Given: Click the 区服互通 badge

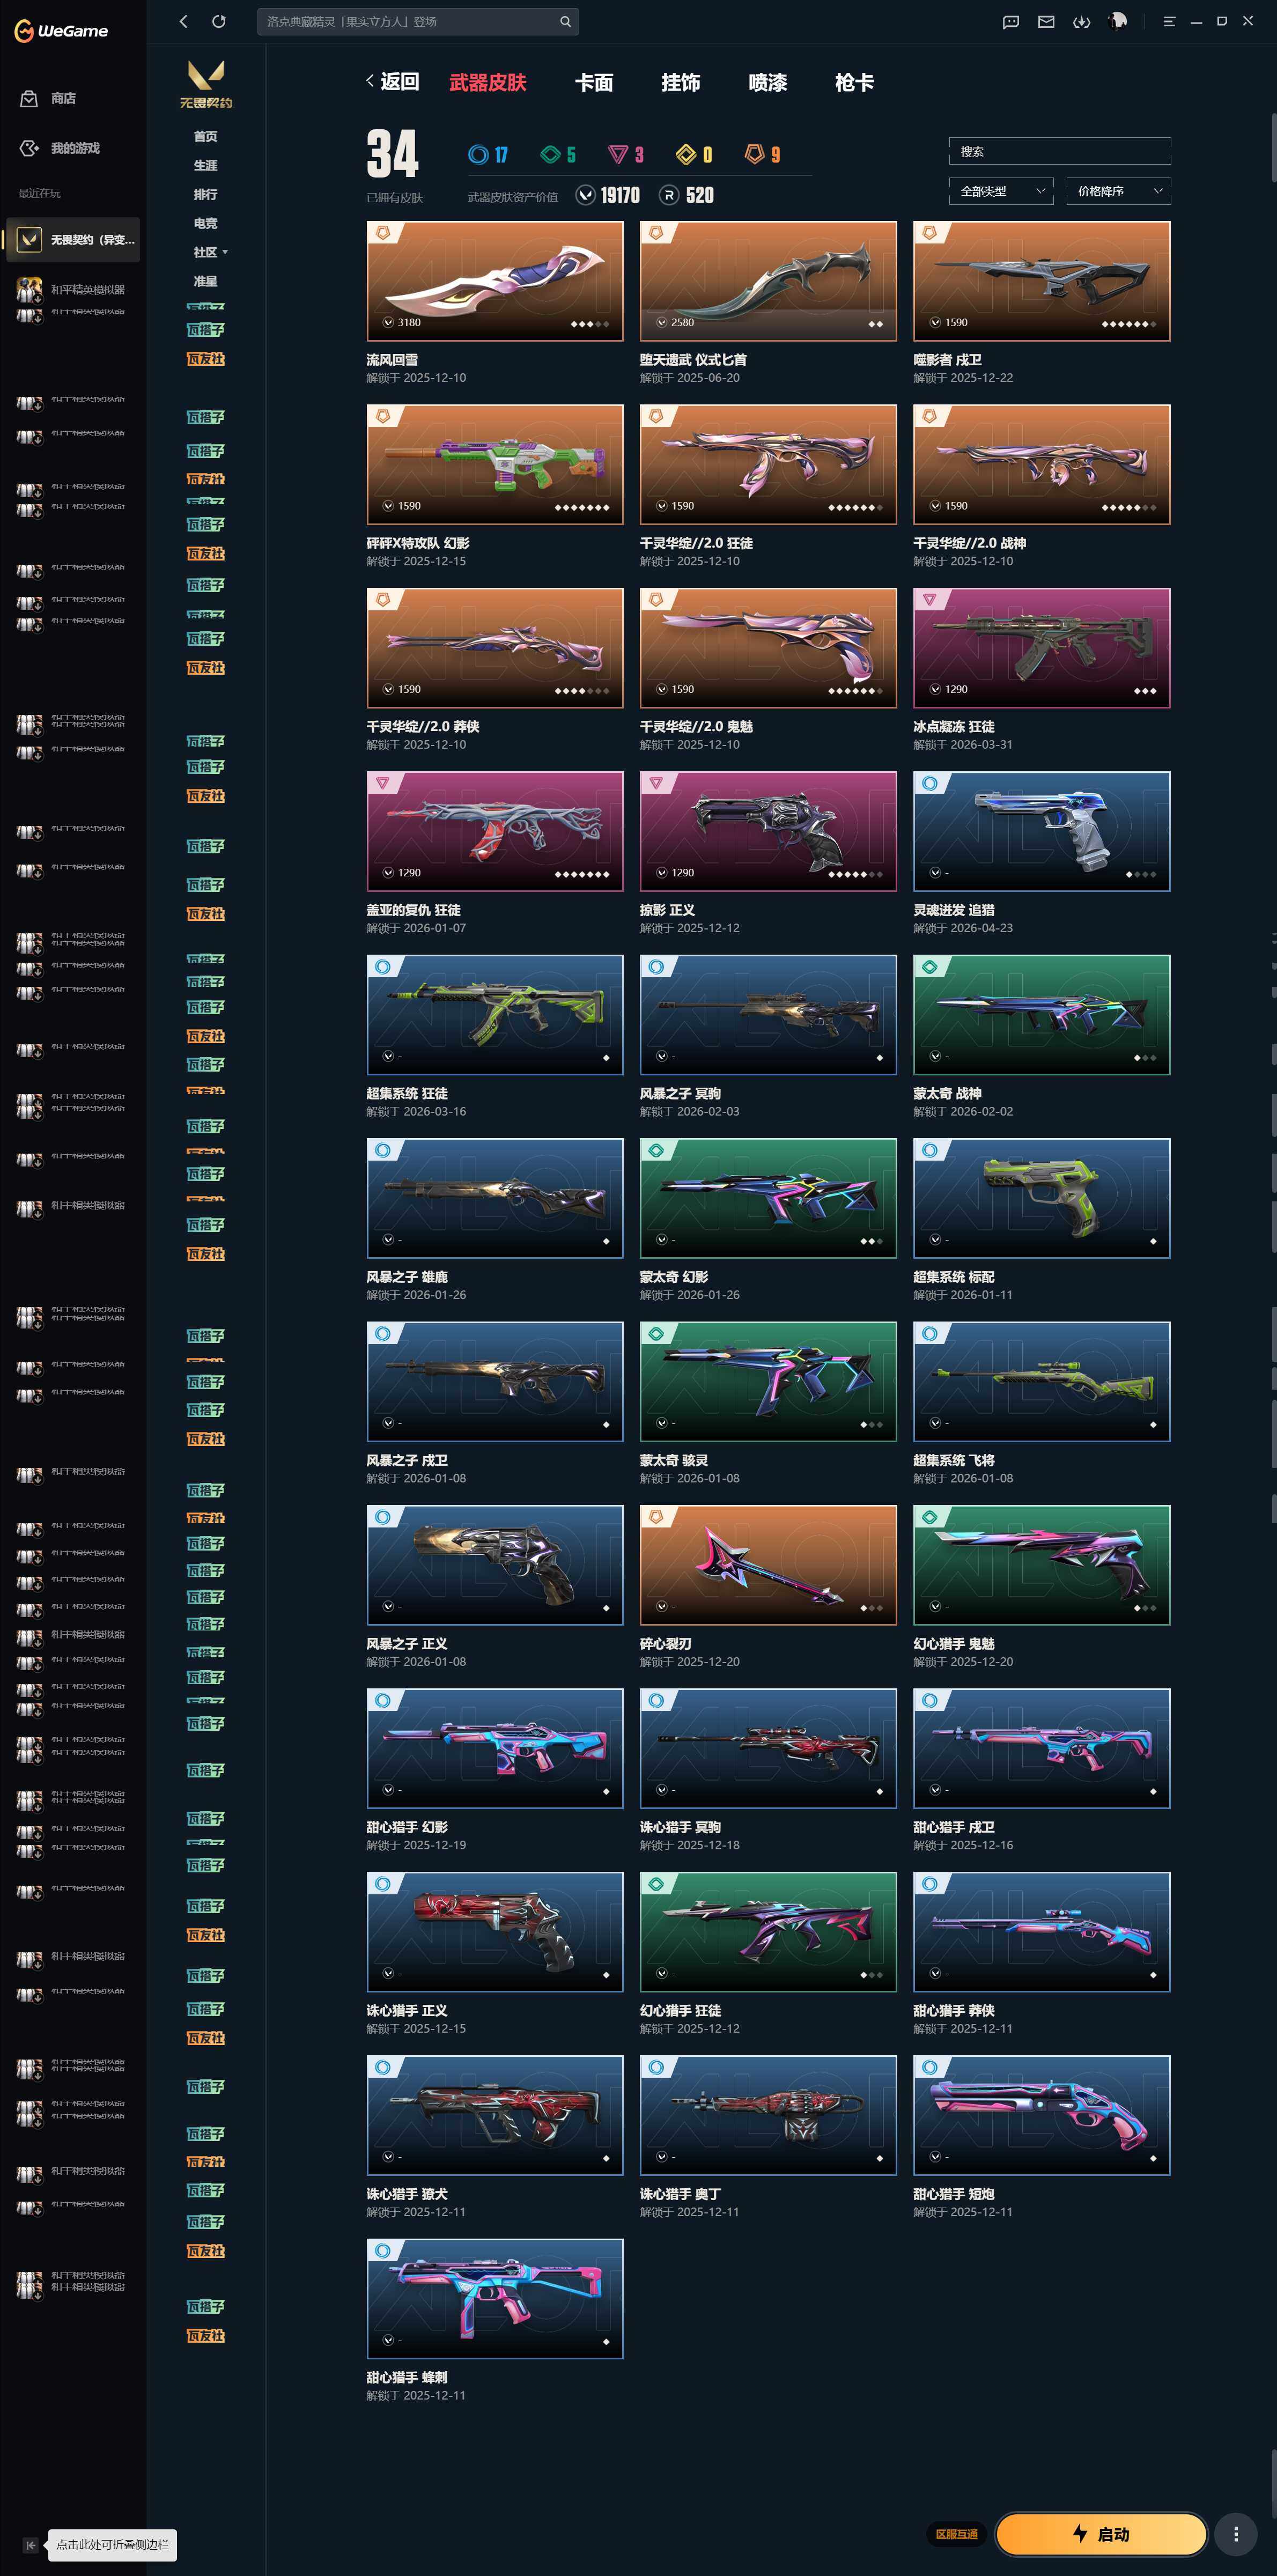Looking at the screenshot, I should click(957, 2534).
